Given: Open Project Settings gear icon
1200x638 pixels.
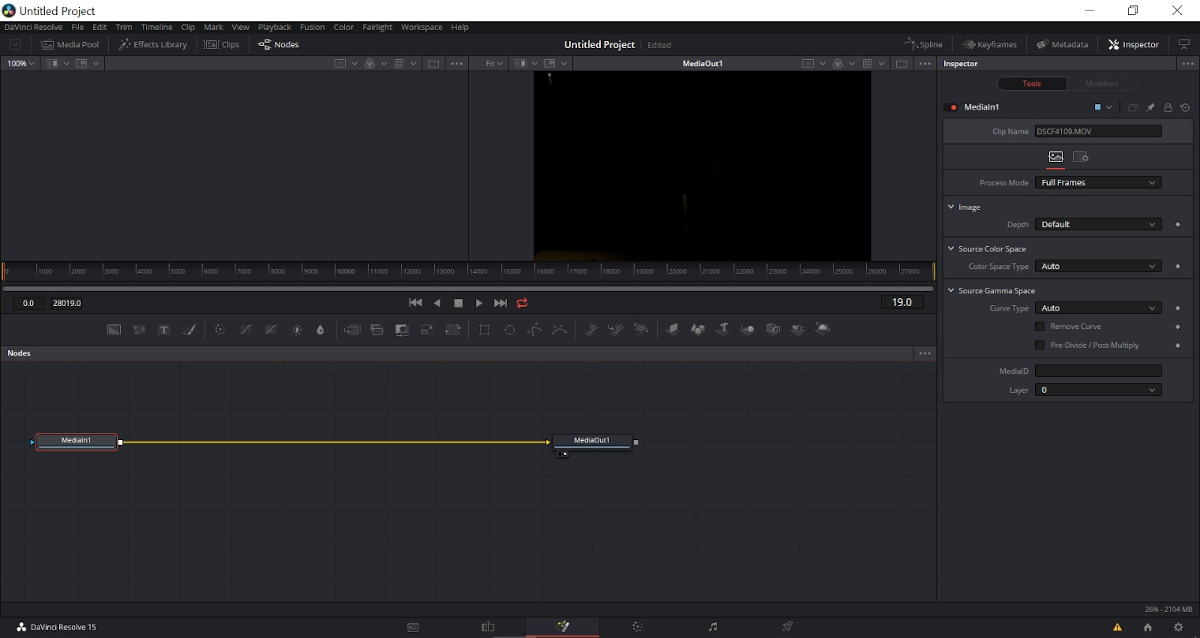Looking at the screenshot, I should pyautogui.click(x=1178, y=627).
